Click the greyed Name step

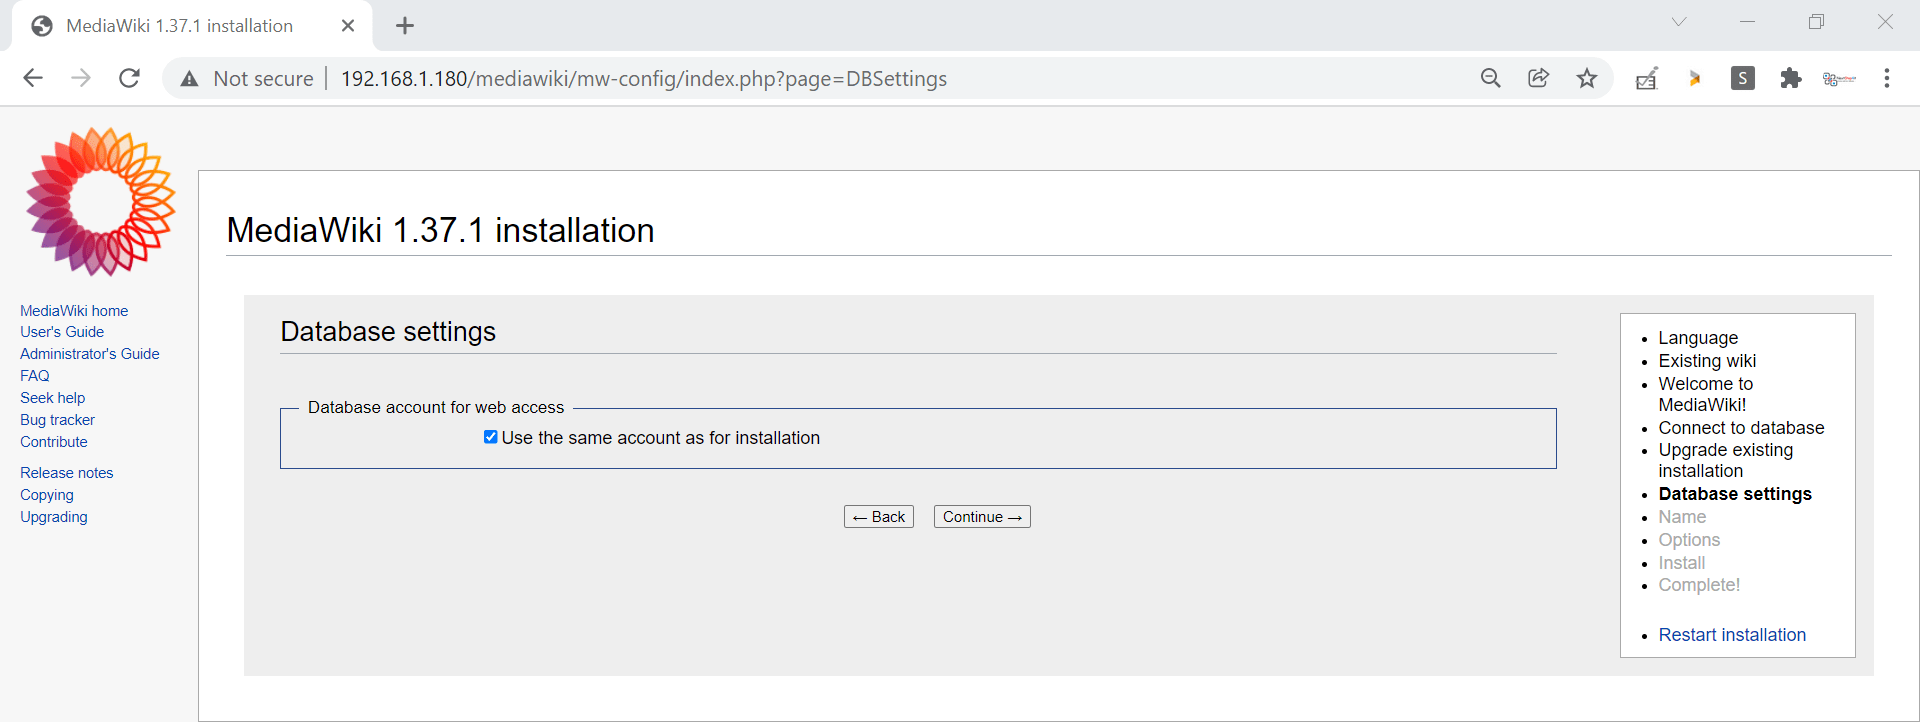pyautogui.click(x=1682, y=517)
